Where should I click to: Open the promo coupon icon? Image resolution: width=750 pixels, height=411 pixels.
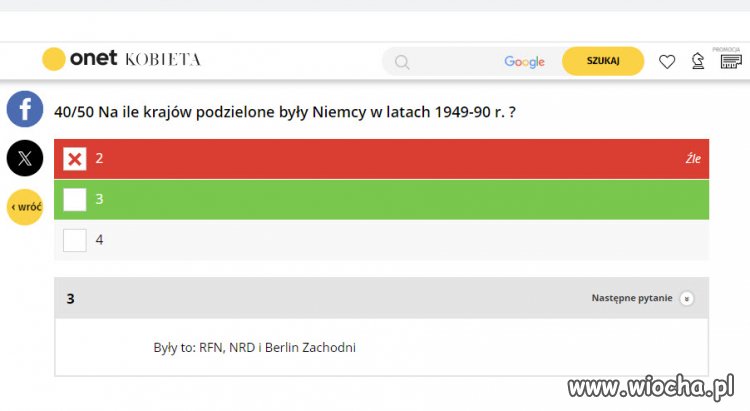tap(731, 61)
